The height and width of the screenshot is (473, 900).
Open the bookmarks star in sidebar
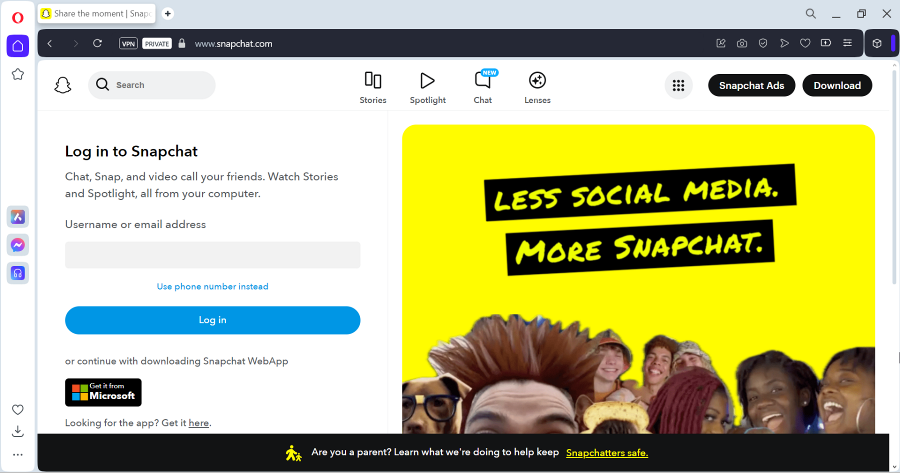(x=18, y=74)
